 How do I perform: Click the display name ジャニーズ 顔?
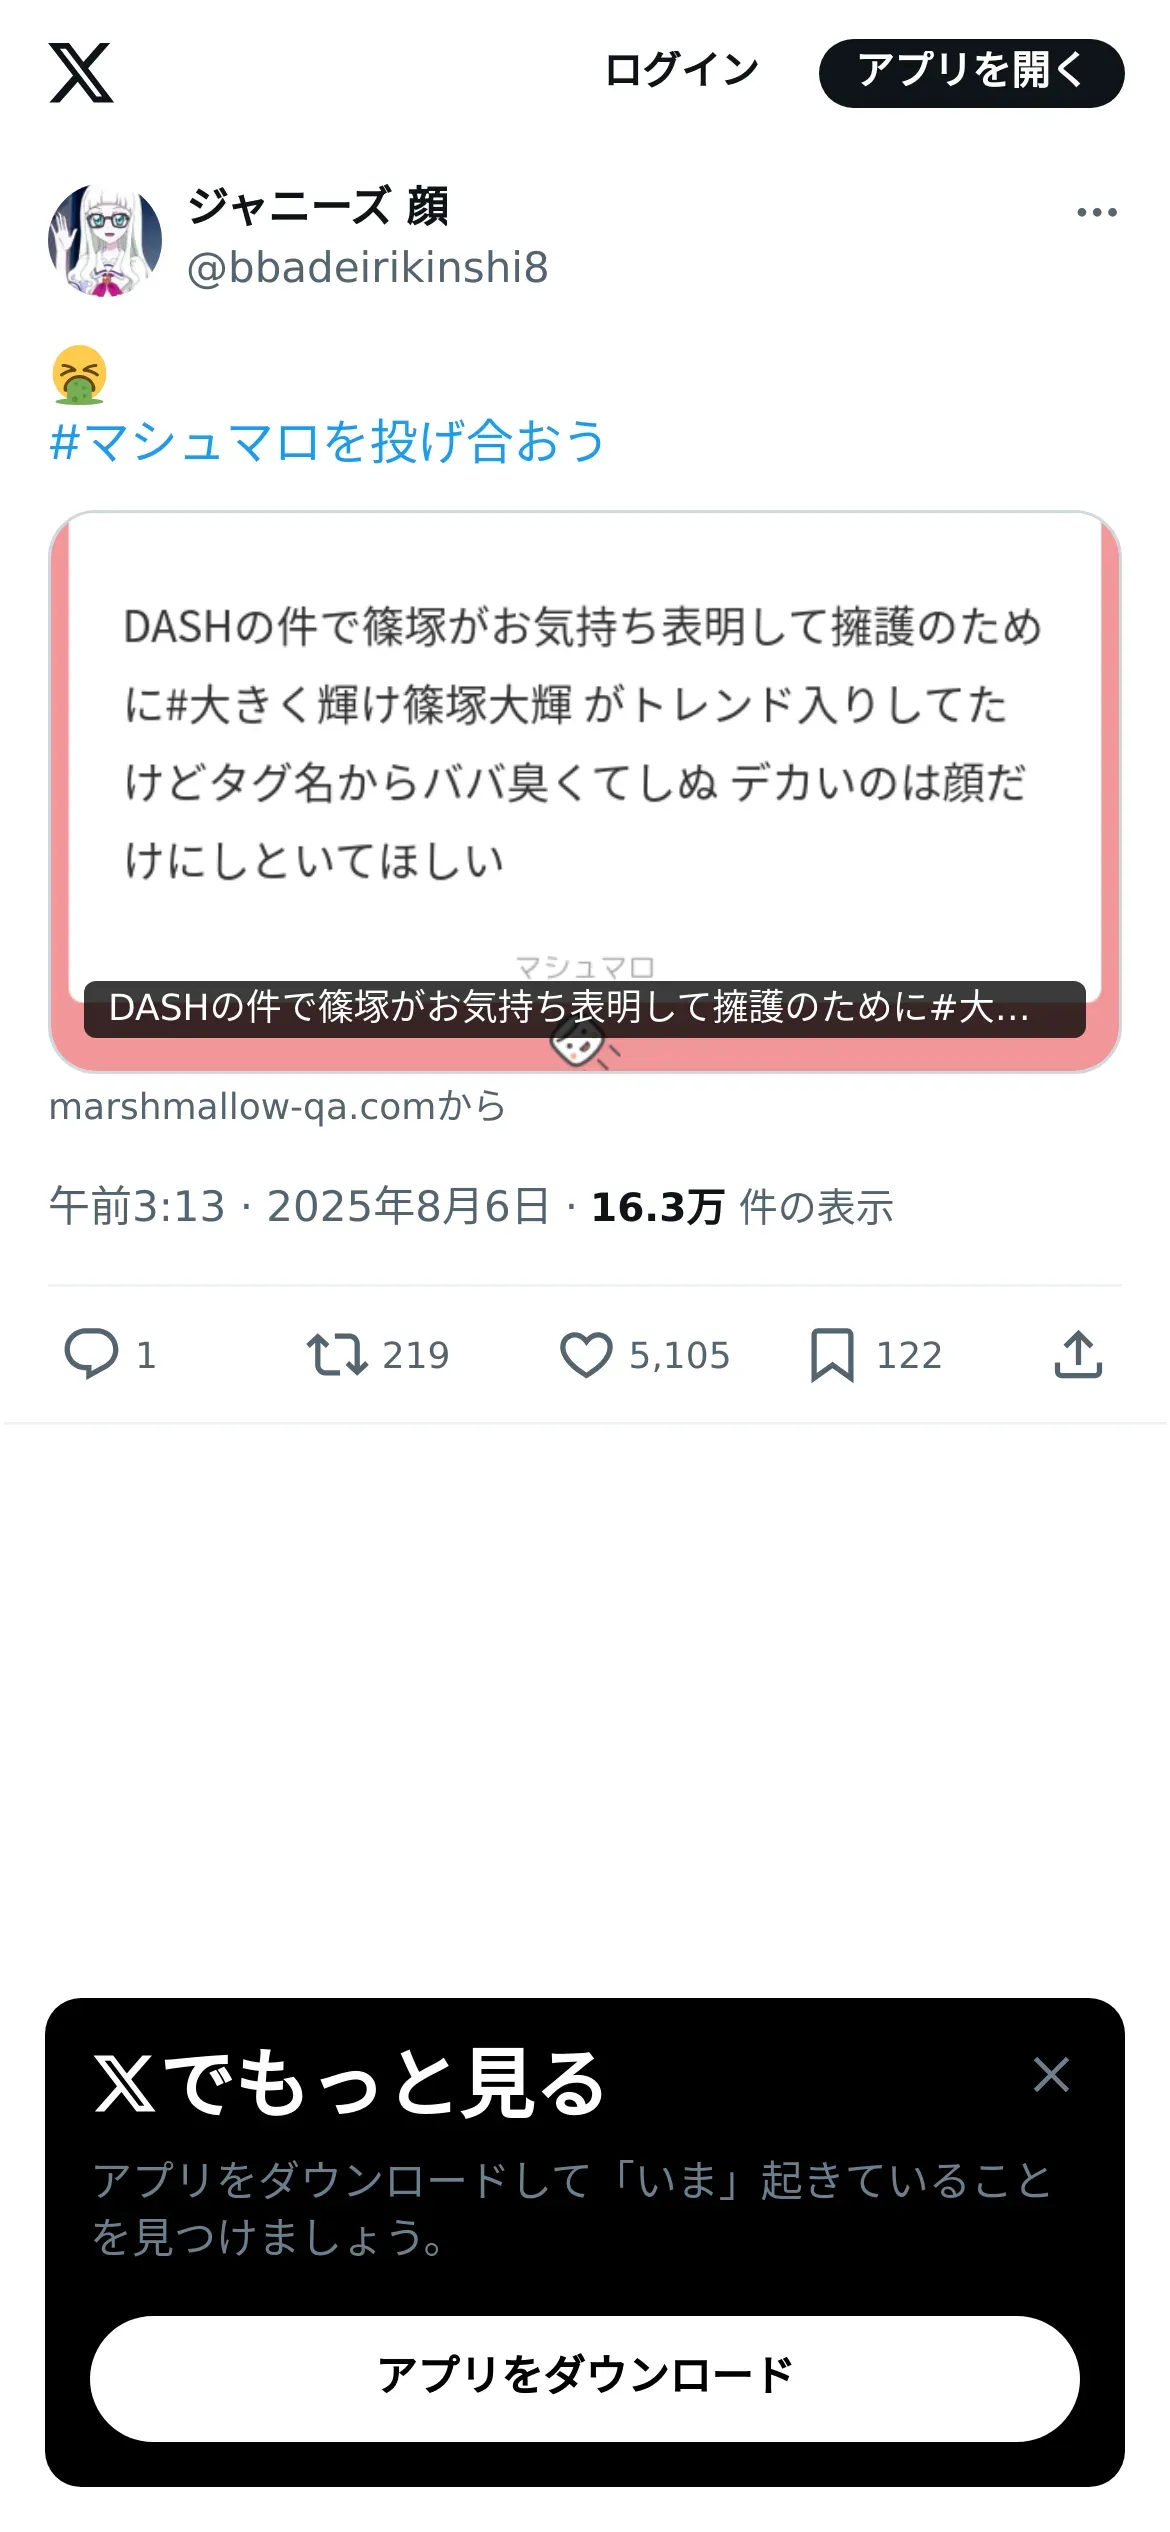click(x=318, y=207)
